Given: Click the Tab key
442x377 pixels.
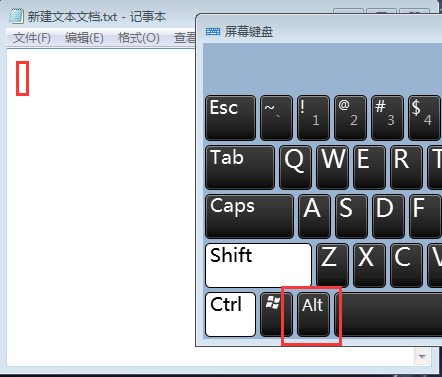Looking at the screenshot, I should (240, 167).
